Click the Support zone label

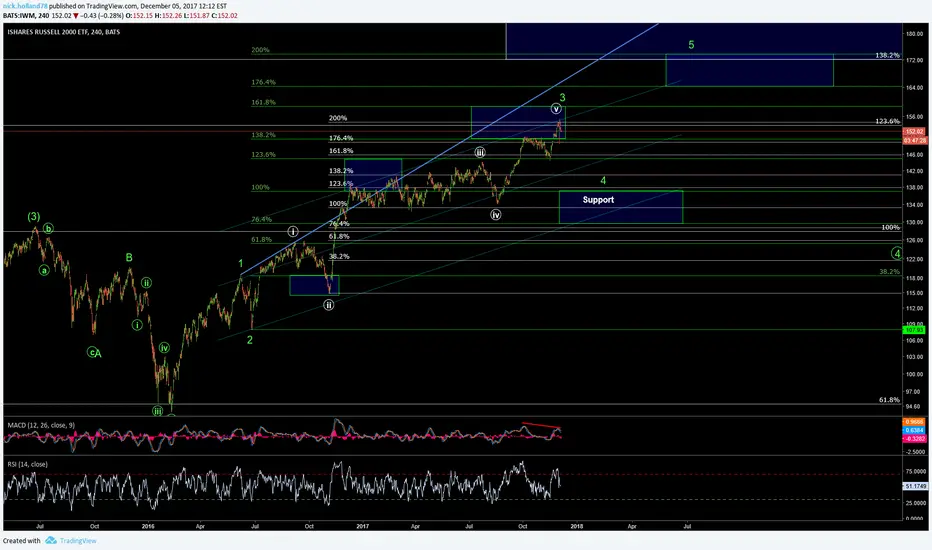(x=598, y=200)
